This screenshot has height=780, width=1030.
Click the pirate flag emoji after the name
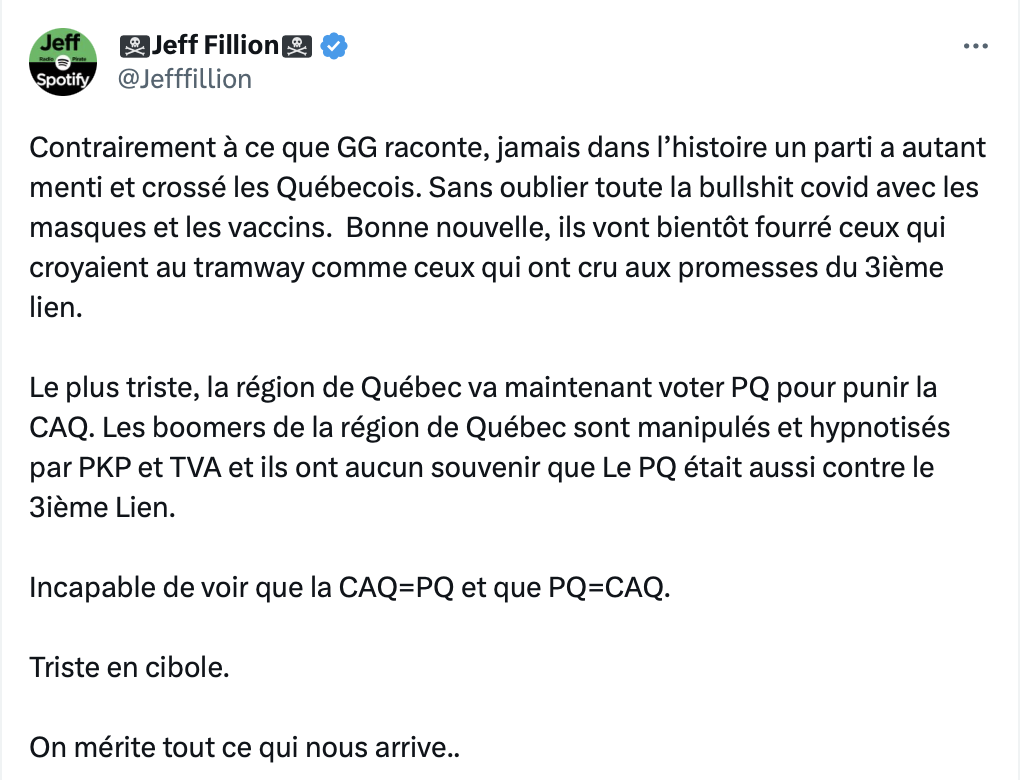coord(297,46)
